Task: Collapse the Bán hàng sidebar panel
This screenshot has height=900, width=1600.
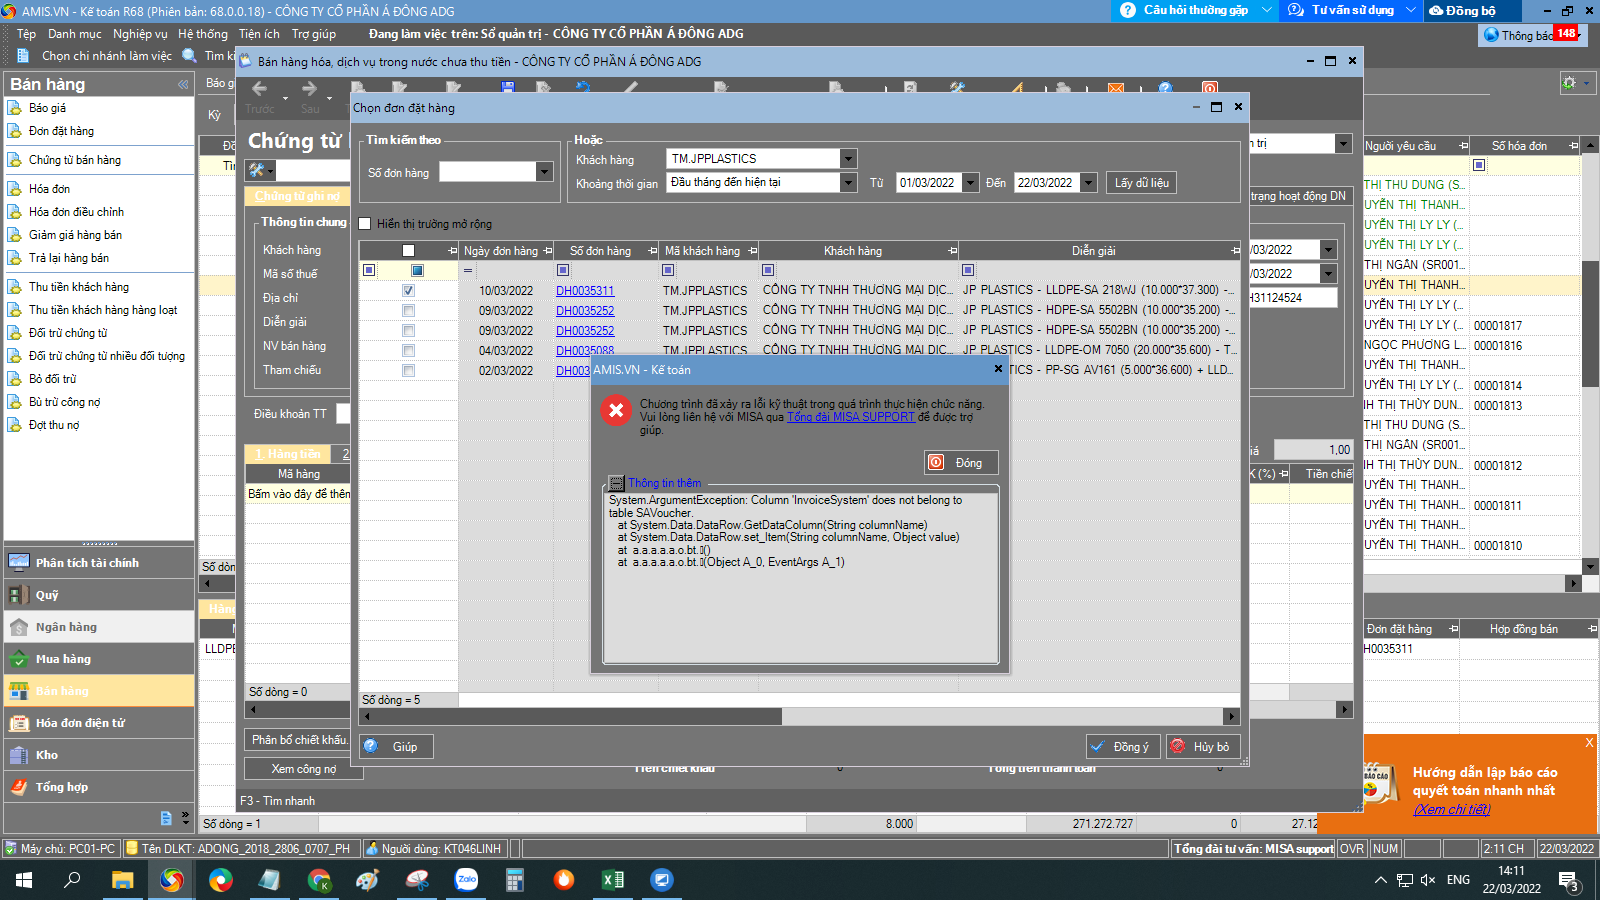Action: point(183,84)
